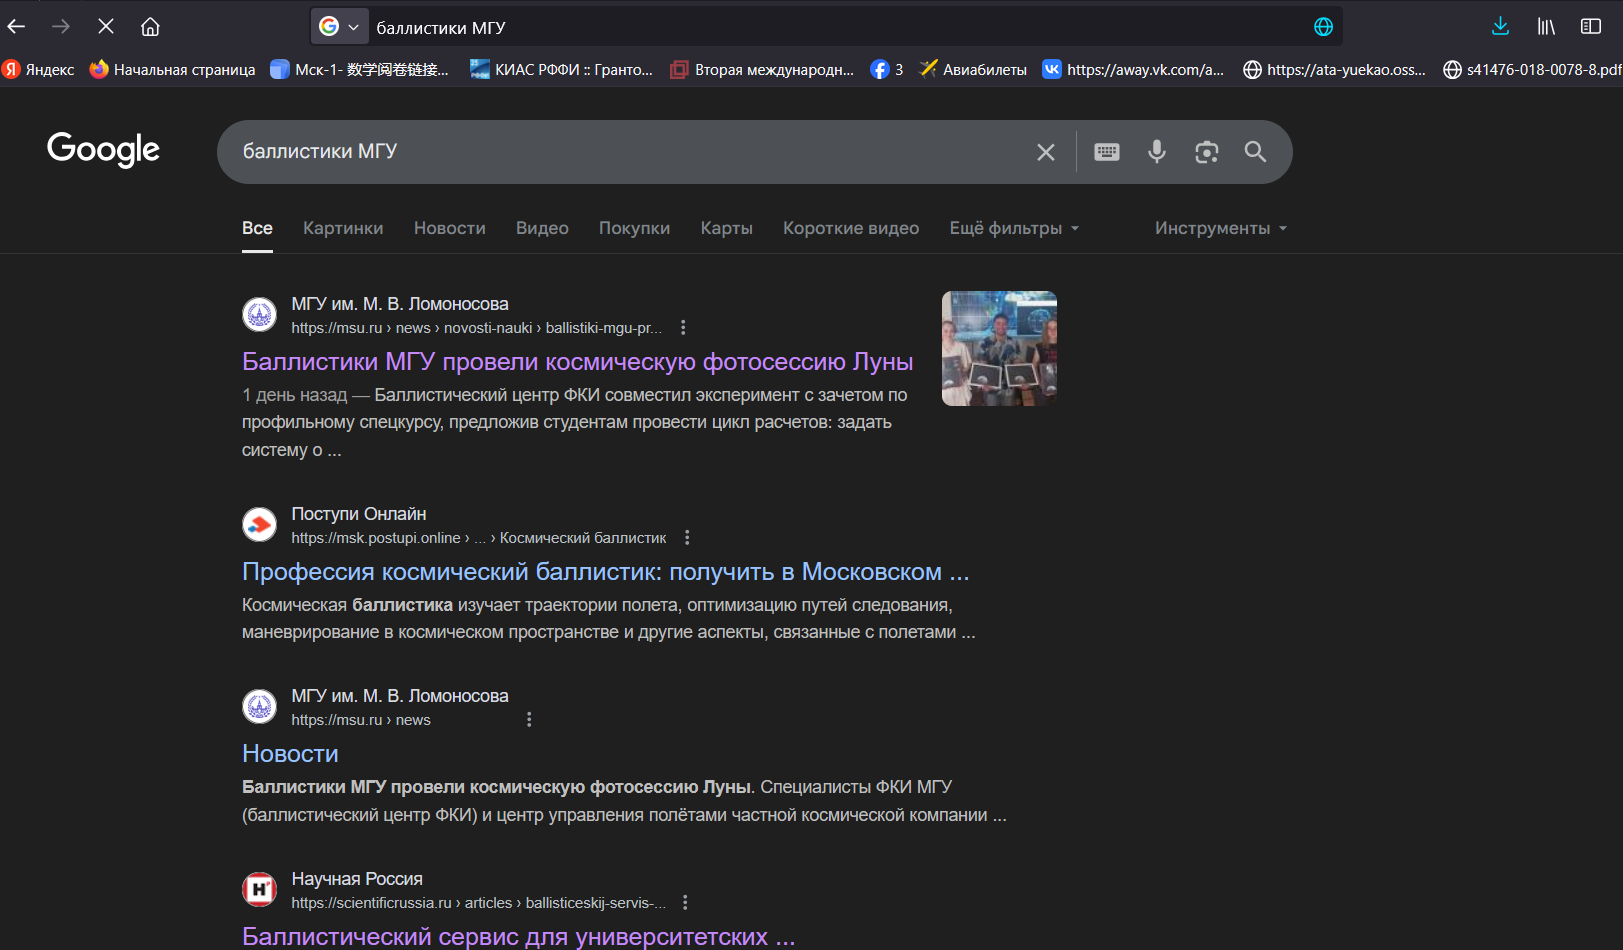Click the 'https://msk.postupi.online' URL breadcrumb
This screenshot has width=1623, height=950.
(x=376, y=538)
